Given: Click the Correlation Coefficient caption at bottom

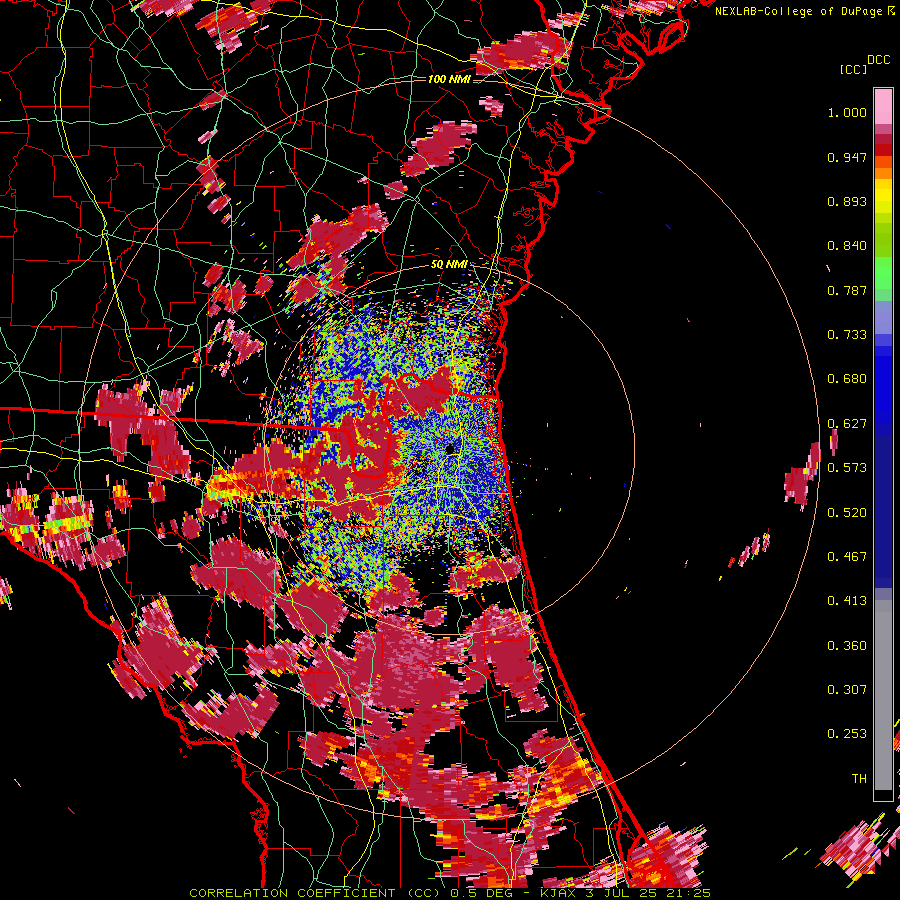Looking at the screenshot, I should 449,893.
